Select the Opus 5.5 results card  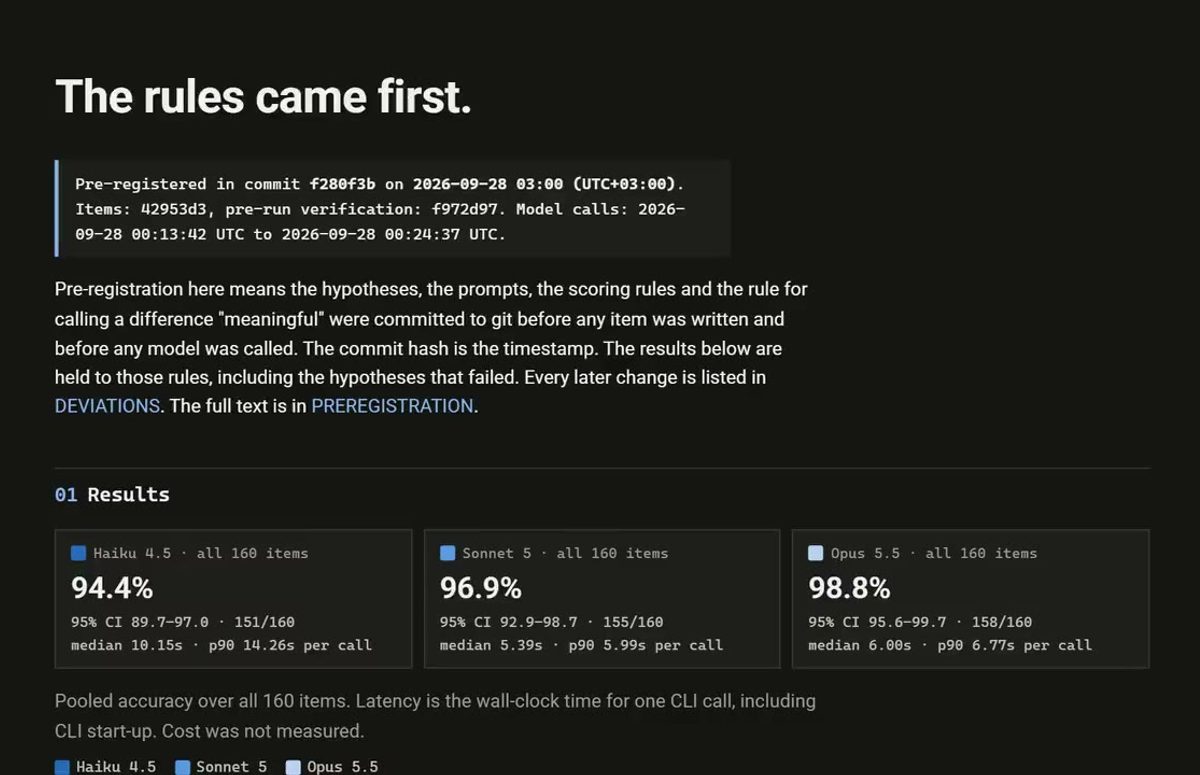pyautogui.click(x=970, y=599)
